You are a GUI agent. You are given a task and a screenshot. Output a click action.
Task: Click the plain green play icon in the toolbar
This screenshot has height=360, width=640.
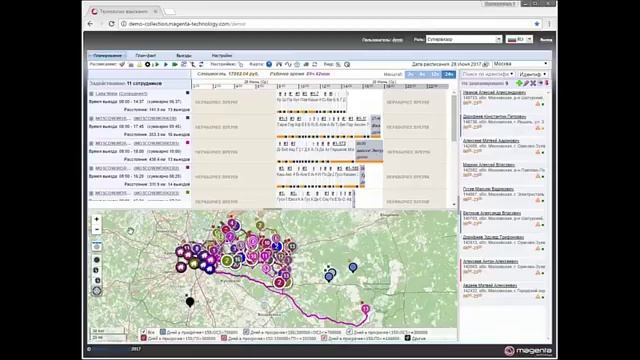(x=166, y=64)
